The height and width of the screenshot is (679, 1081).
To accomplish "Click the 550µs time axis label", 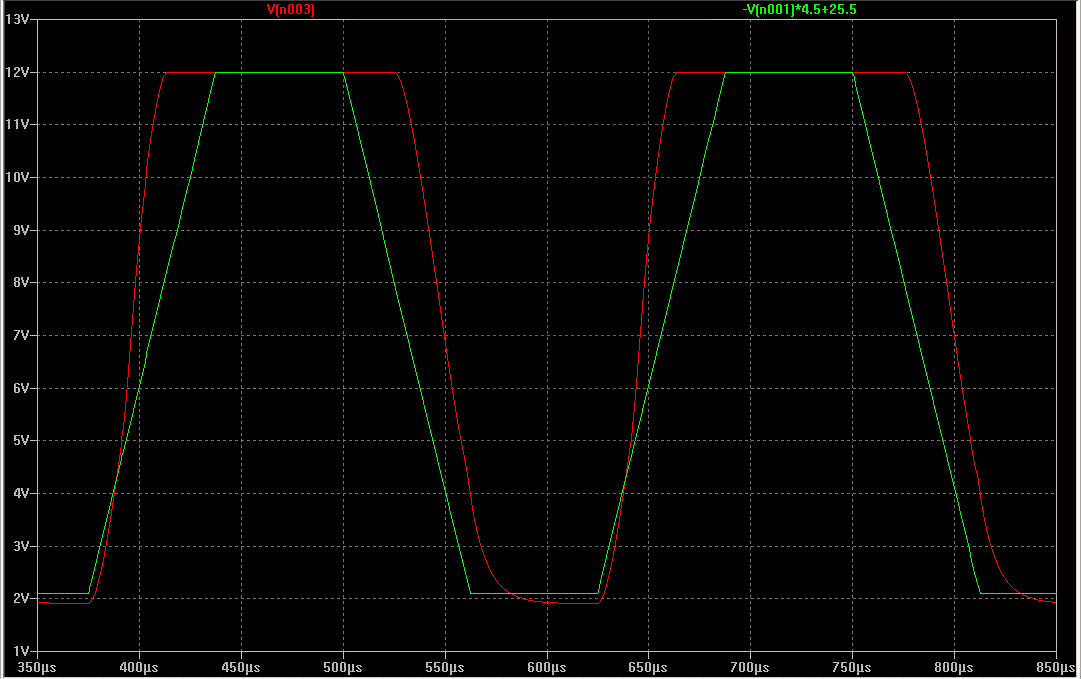I will click(x=445, y=667).
